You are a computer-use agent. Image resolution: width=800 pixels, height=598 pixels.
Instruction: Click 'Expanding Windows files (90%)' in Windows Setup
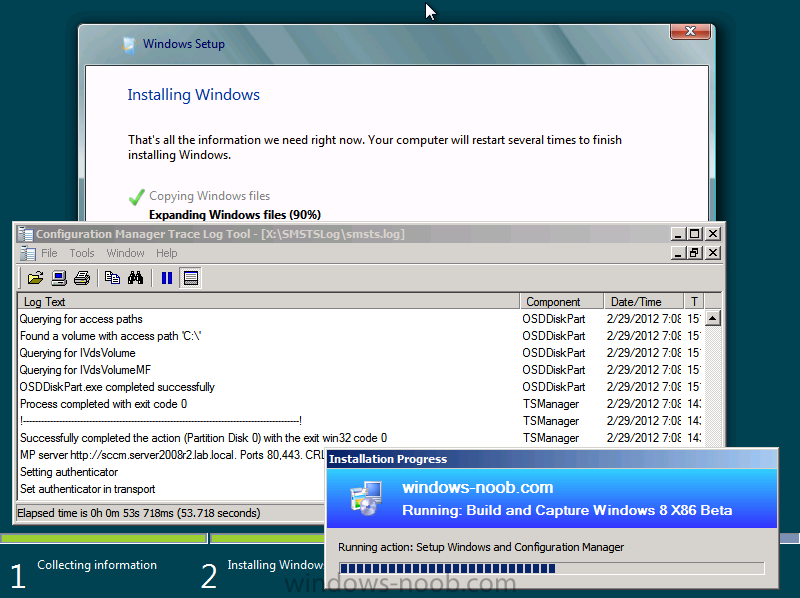[x=235, y=215]
